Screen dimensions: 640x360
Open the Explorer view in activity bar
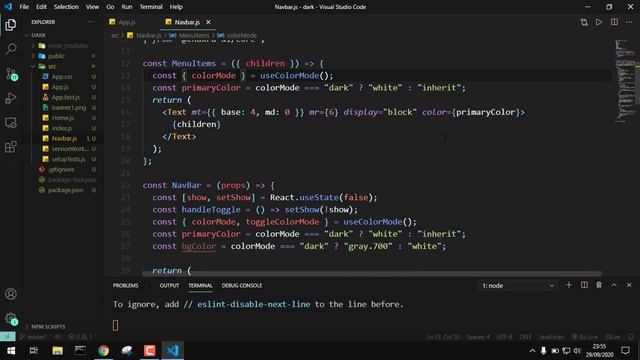coord(11,24)
